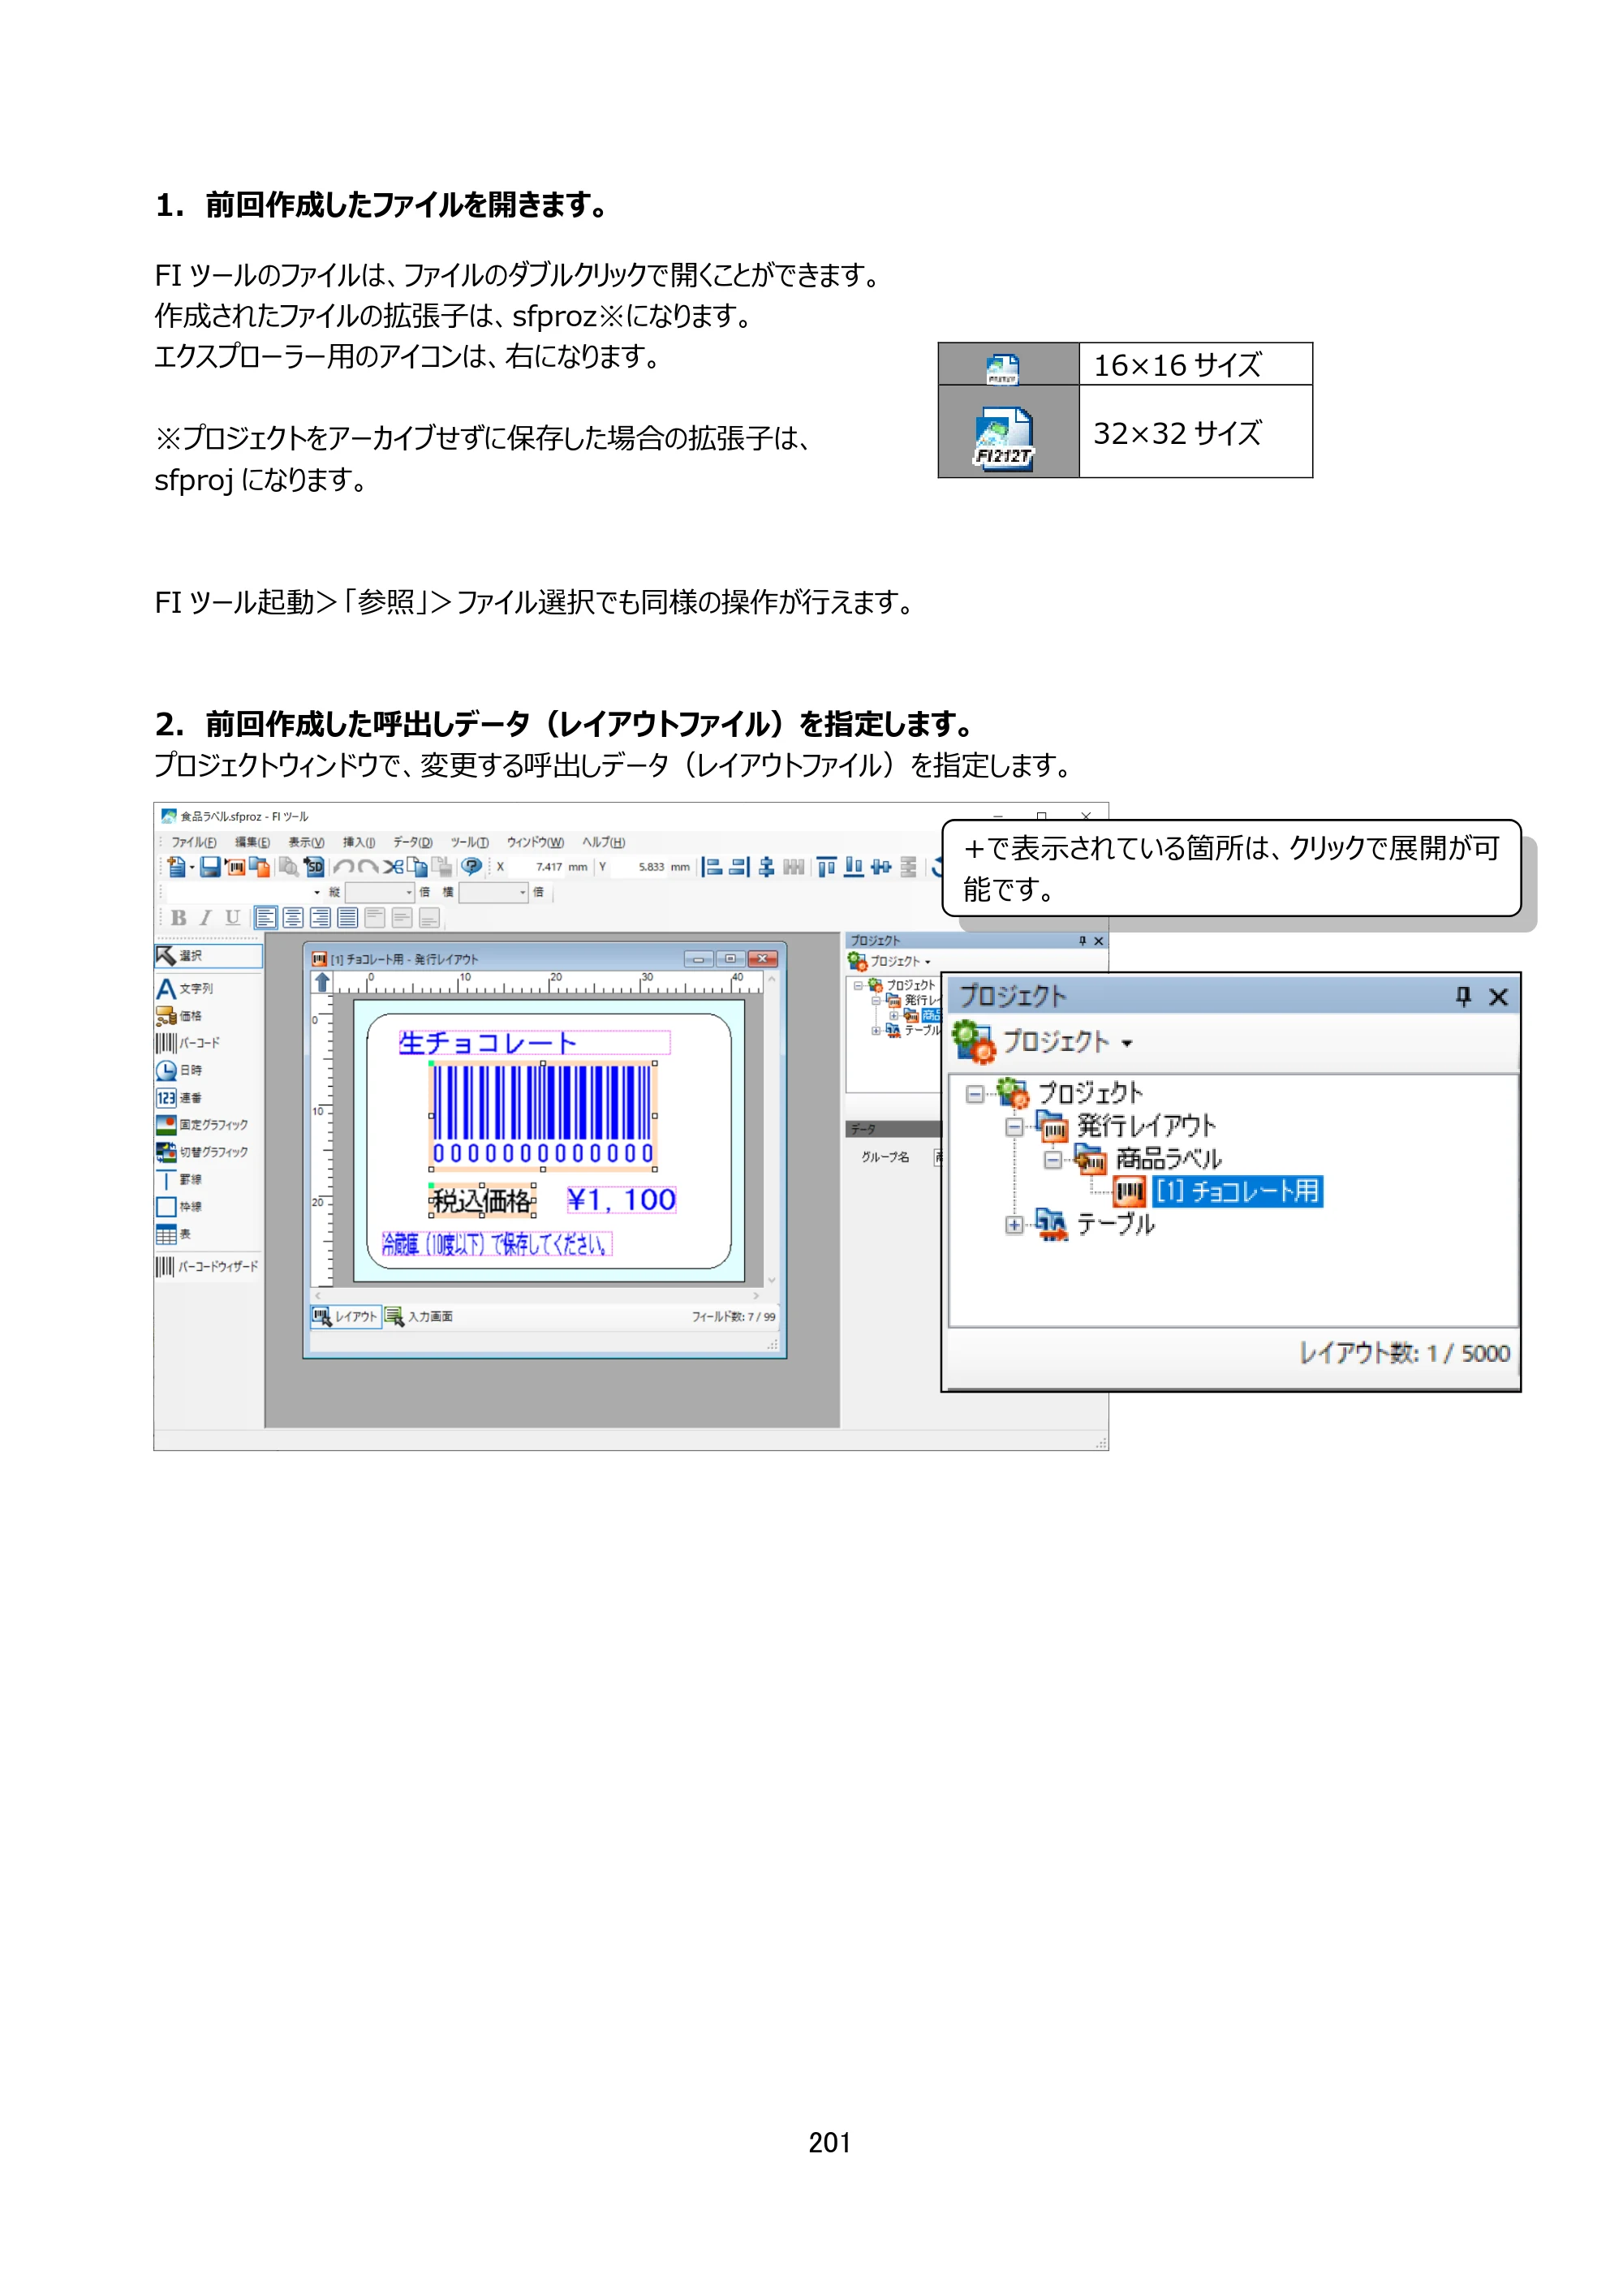Click the Y coordinate value field
This screenshot has width=1623, height=2296.
click(639, 867)
